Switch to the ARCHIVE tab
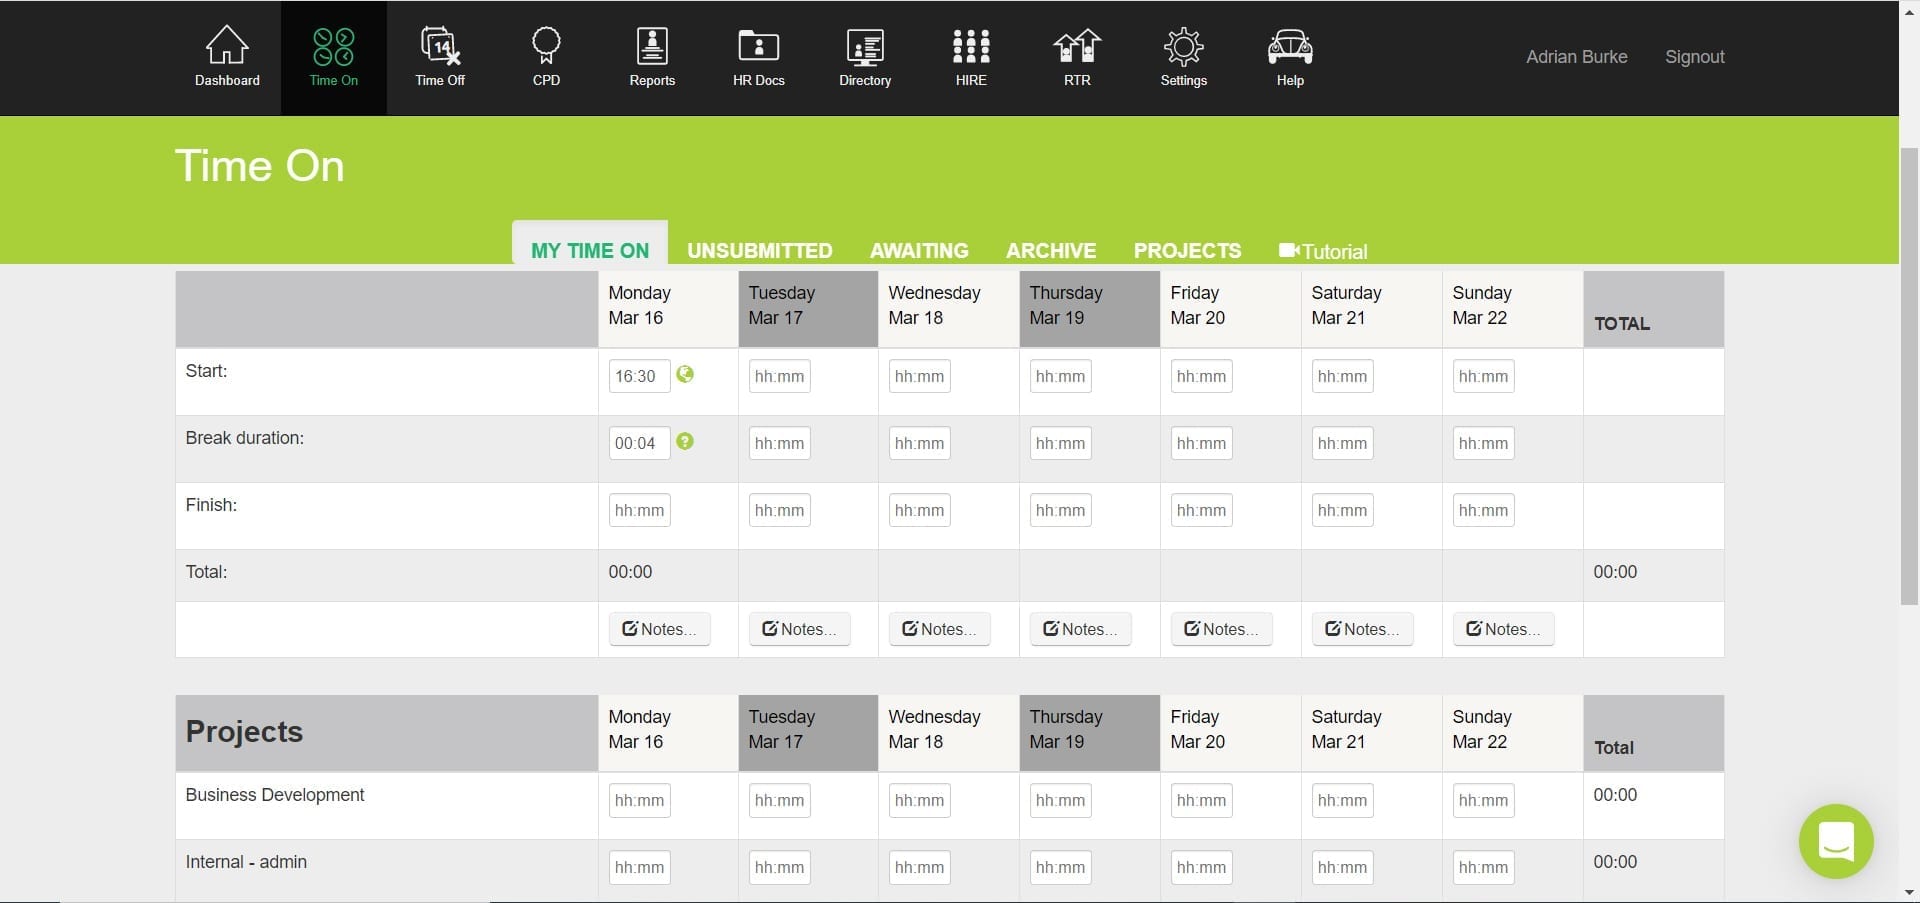Viewport: 1920px width, 903px height. tap(1051, 250)
